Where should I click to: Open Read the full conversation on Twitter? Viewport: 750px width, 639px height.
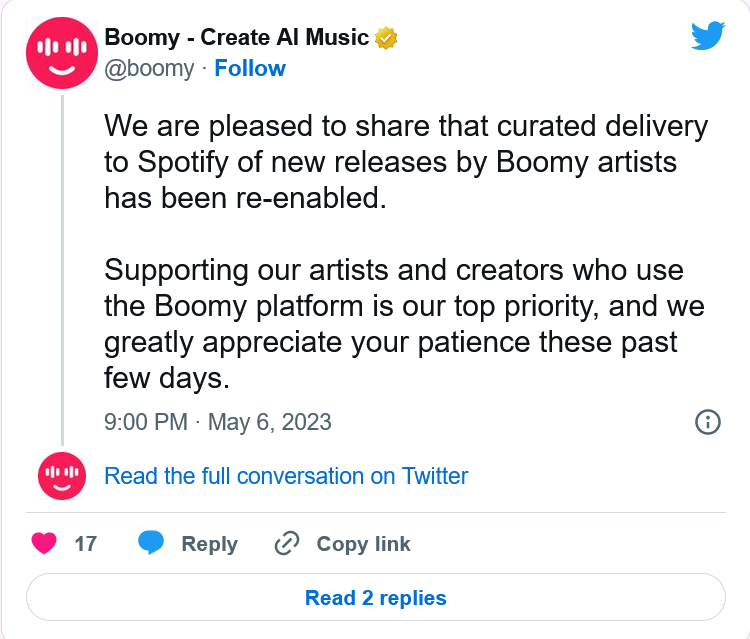pos(286,476)
